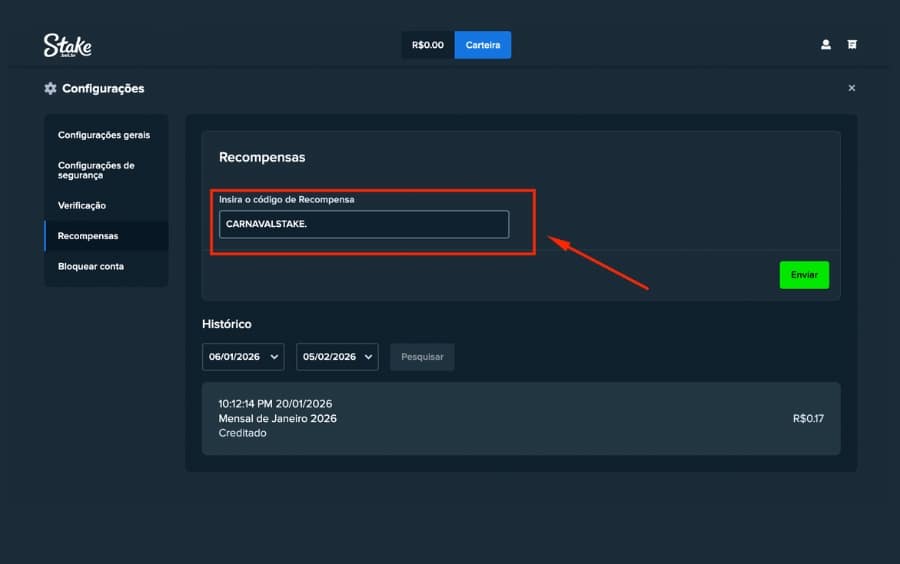Click the Configurações gear icon

tap(51, 88)
